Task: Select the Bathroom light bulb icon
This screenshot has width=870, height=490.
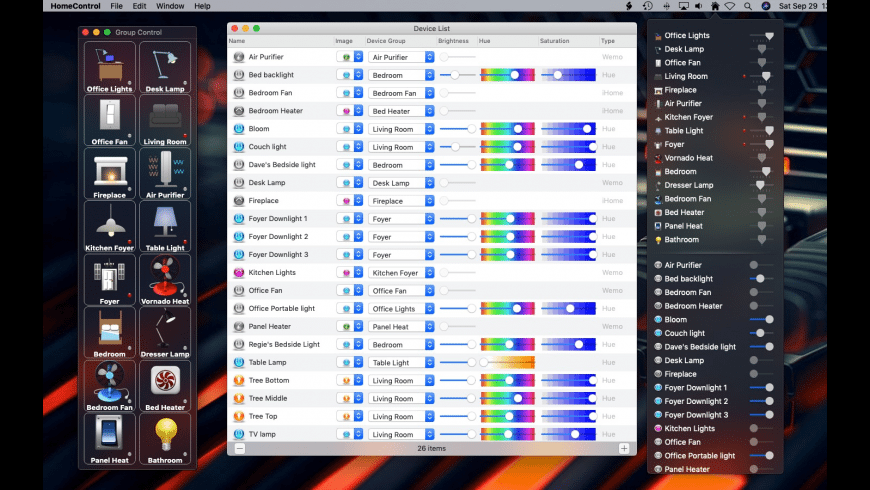Action: (164, 437)
